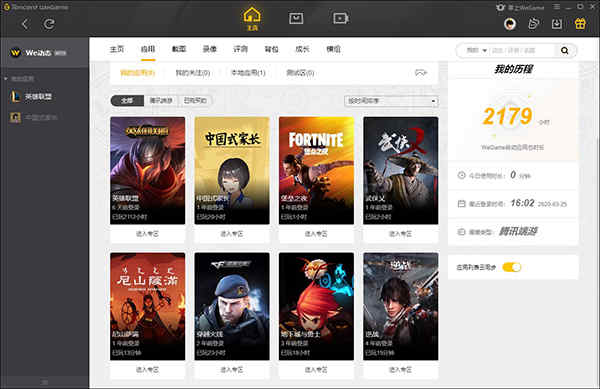Switch to the fourth content tab

(210, 49)
